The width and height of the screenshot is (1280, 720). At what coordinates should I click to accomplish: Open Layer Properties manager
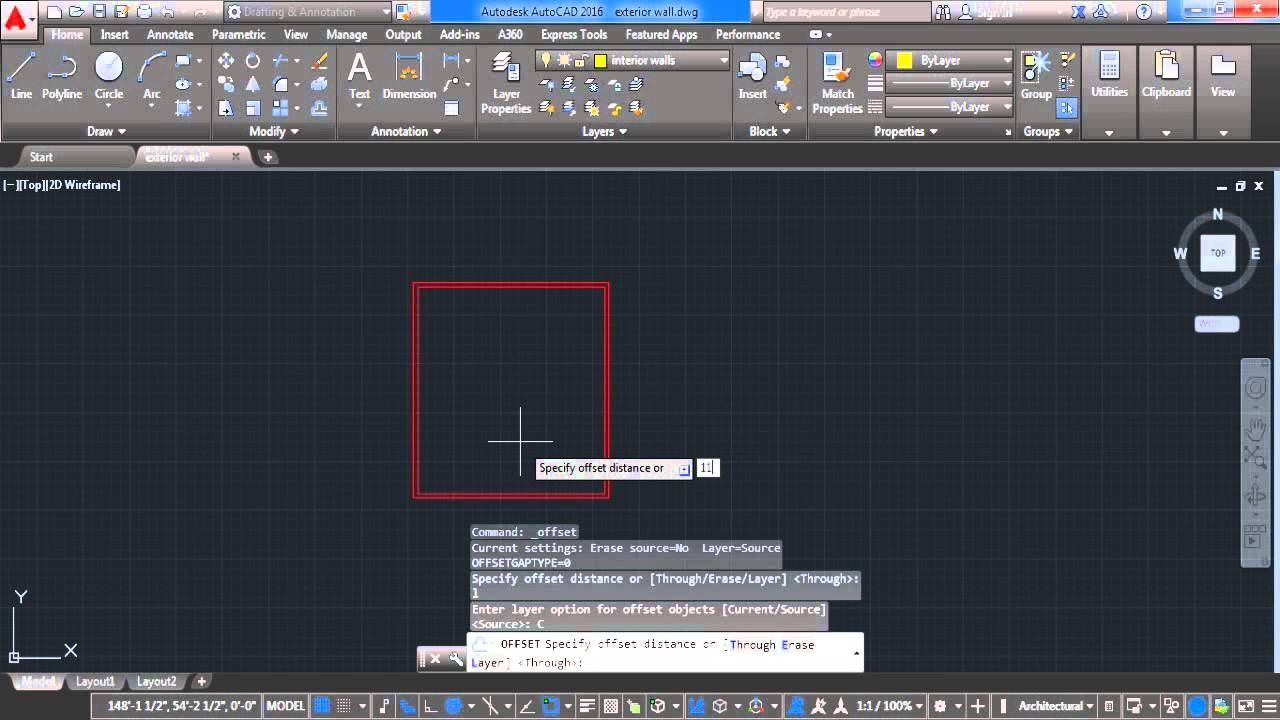(506, 84)
